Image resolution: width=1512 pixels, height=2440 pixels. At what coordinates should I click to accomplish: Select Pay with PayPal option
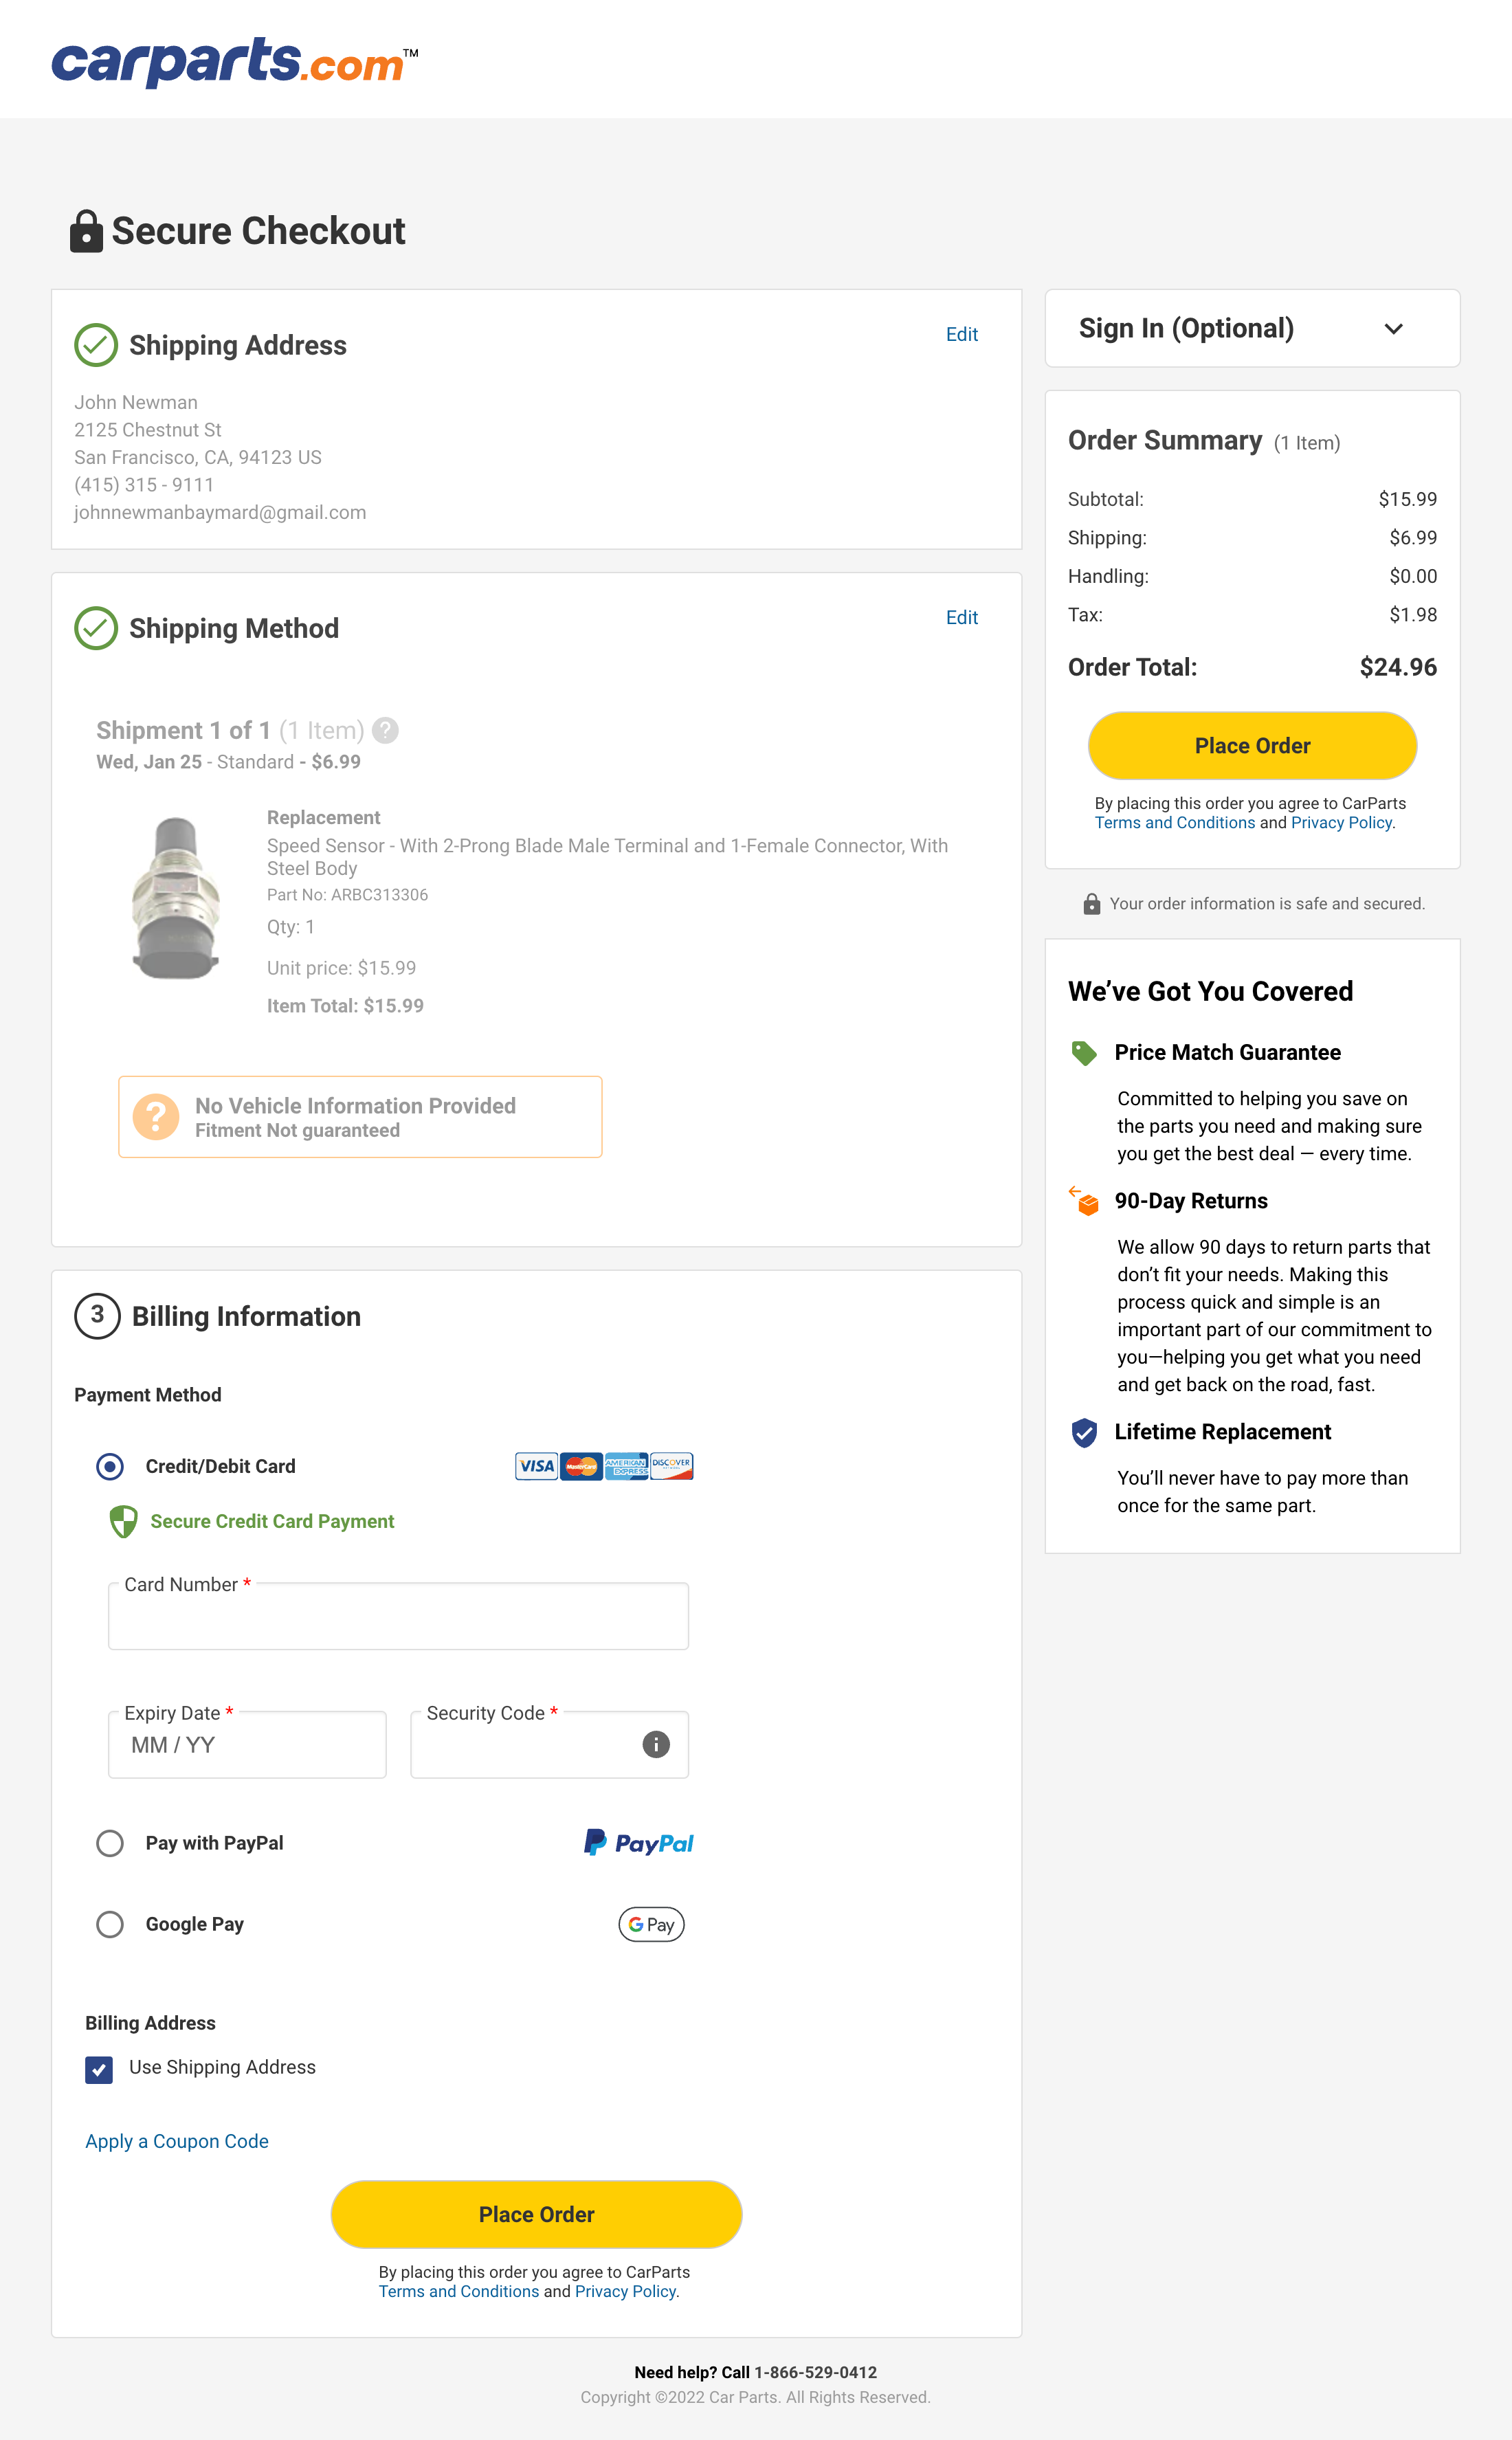coord(110,1843)
